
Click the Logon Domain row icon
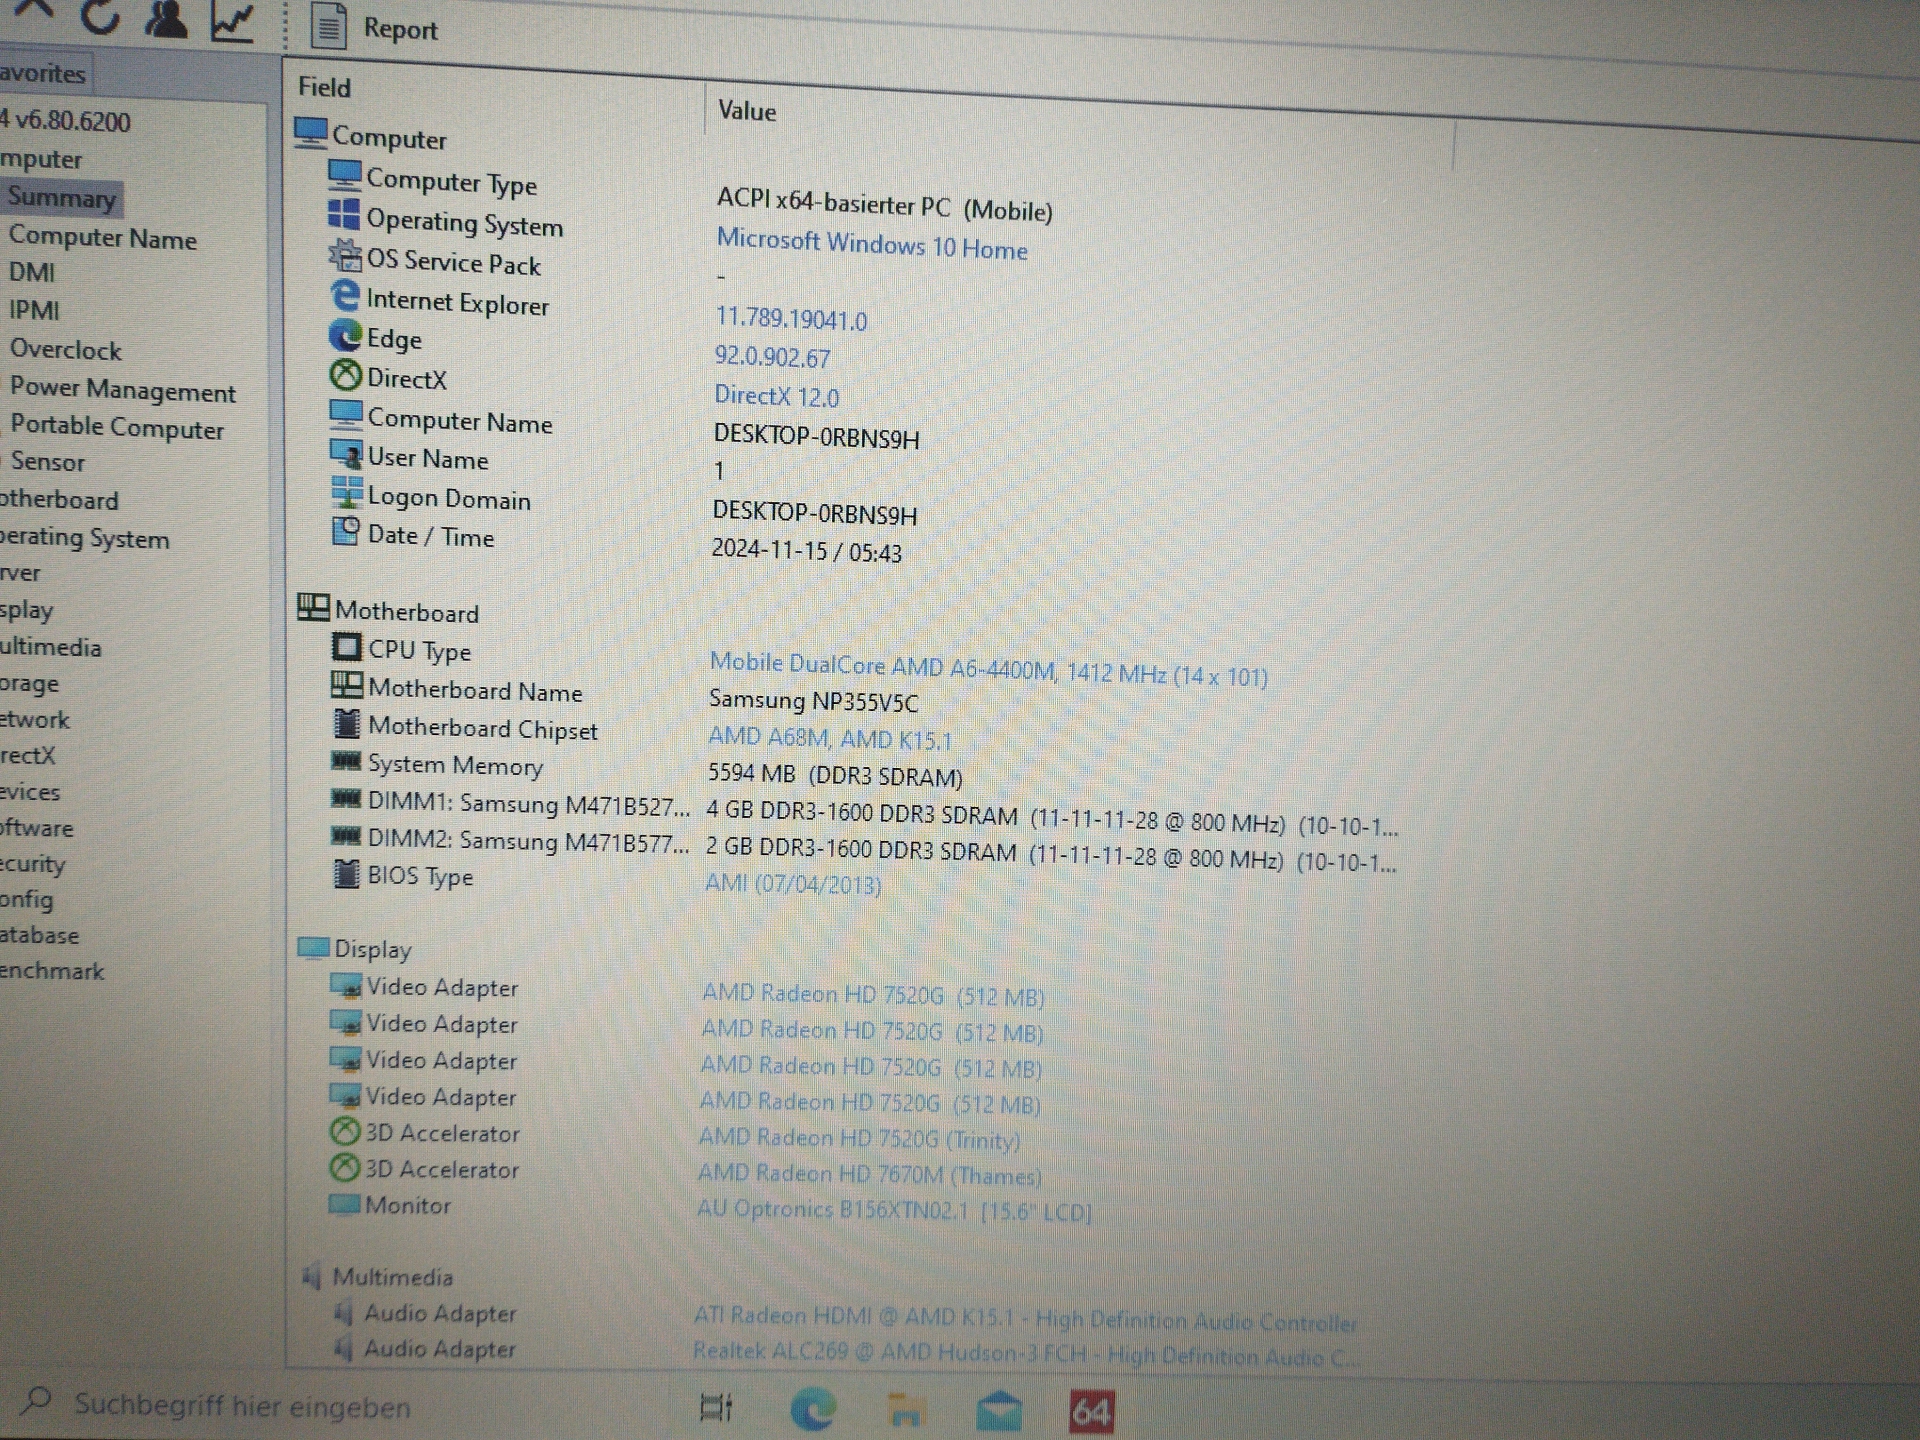tap(347, 492)
